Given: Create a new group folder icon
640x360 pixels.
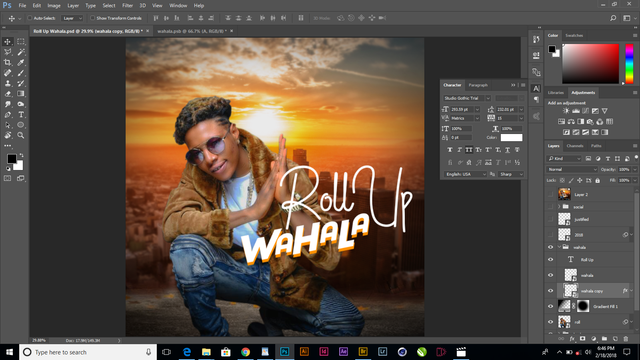Looking at the screenshot, I should tap(604, 339).
